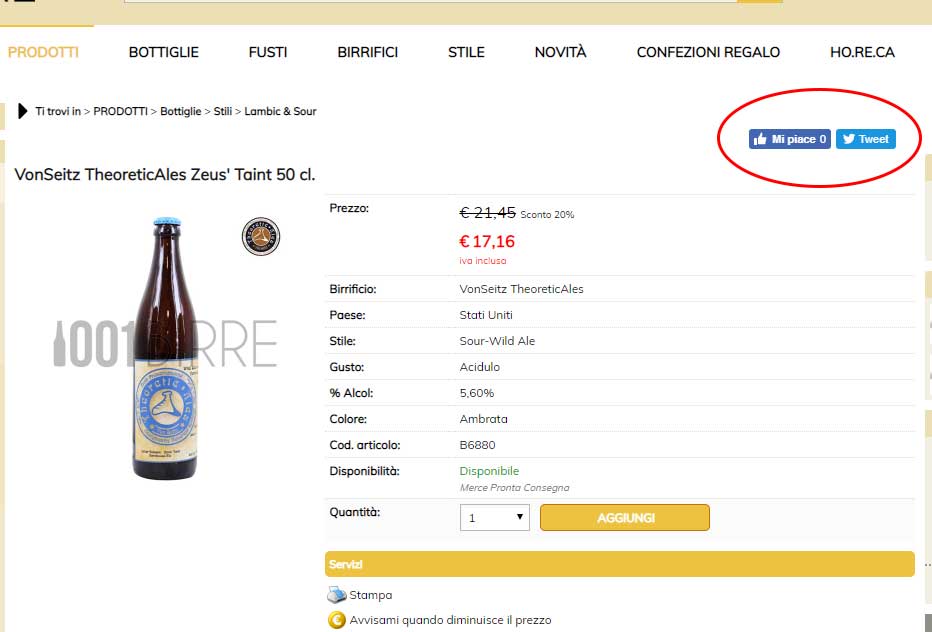Image resolution: width=932 pixels, height=632 pixels.
Task: Click the Twitter Tweet button
Action: click(x=866, y=139)
